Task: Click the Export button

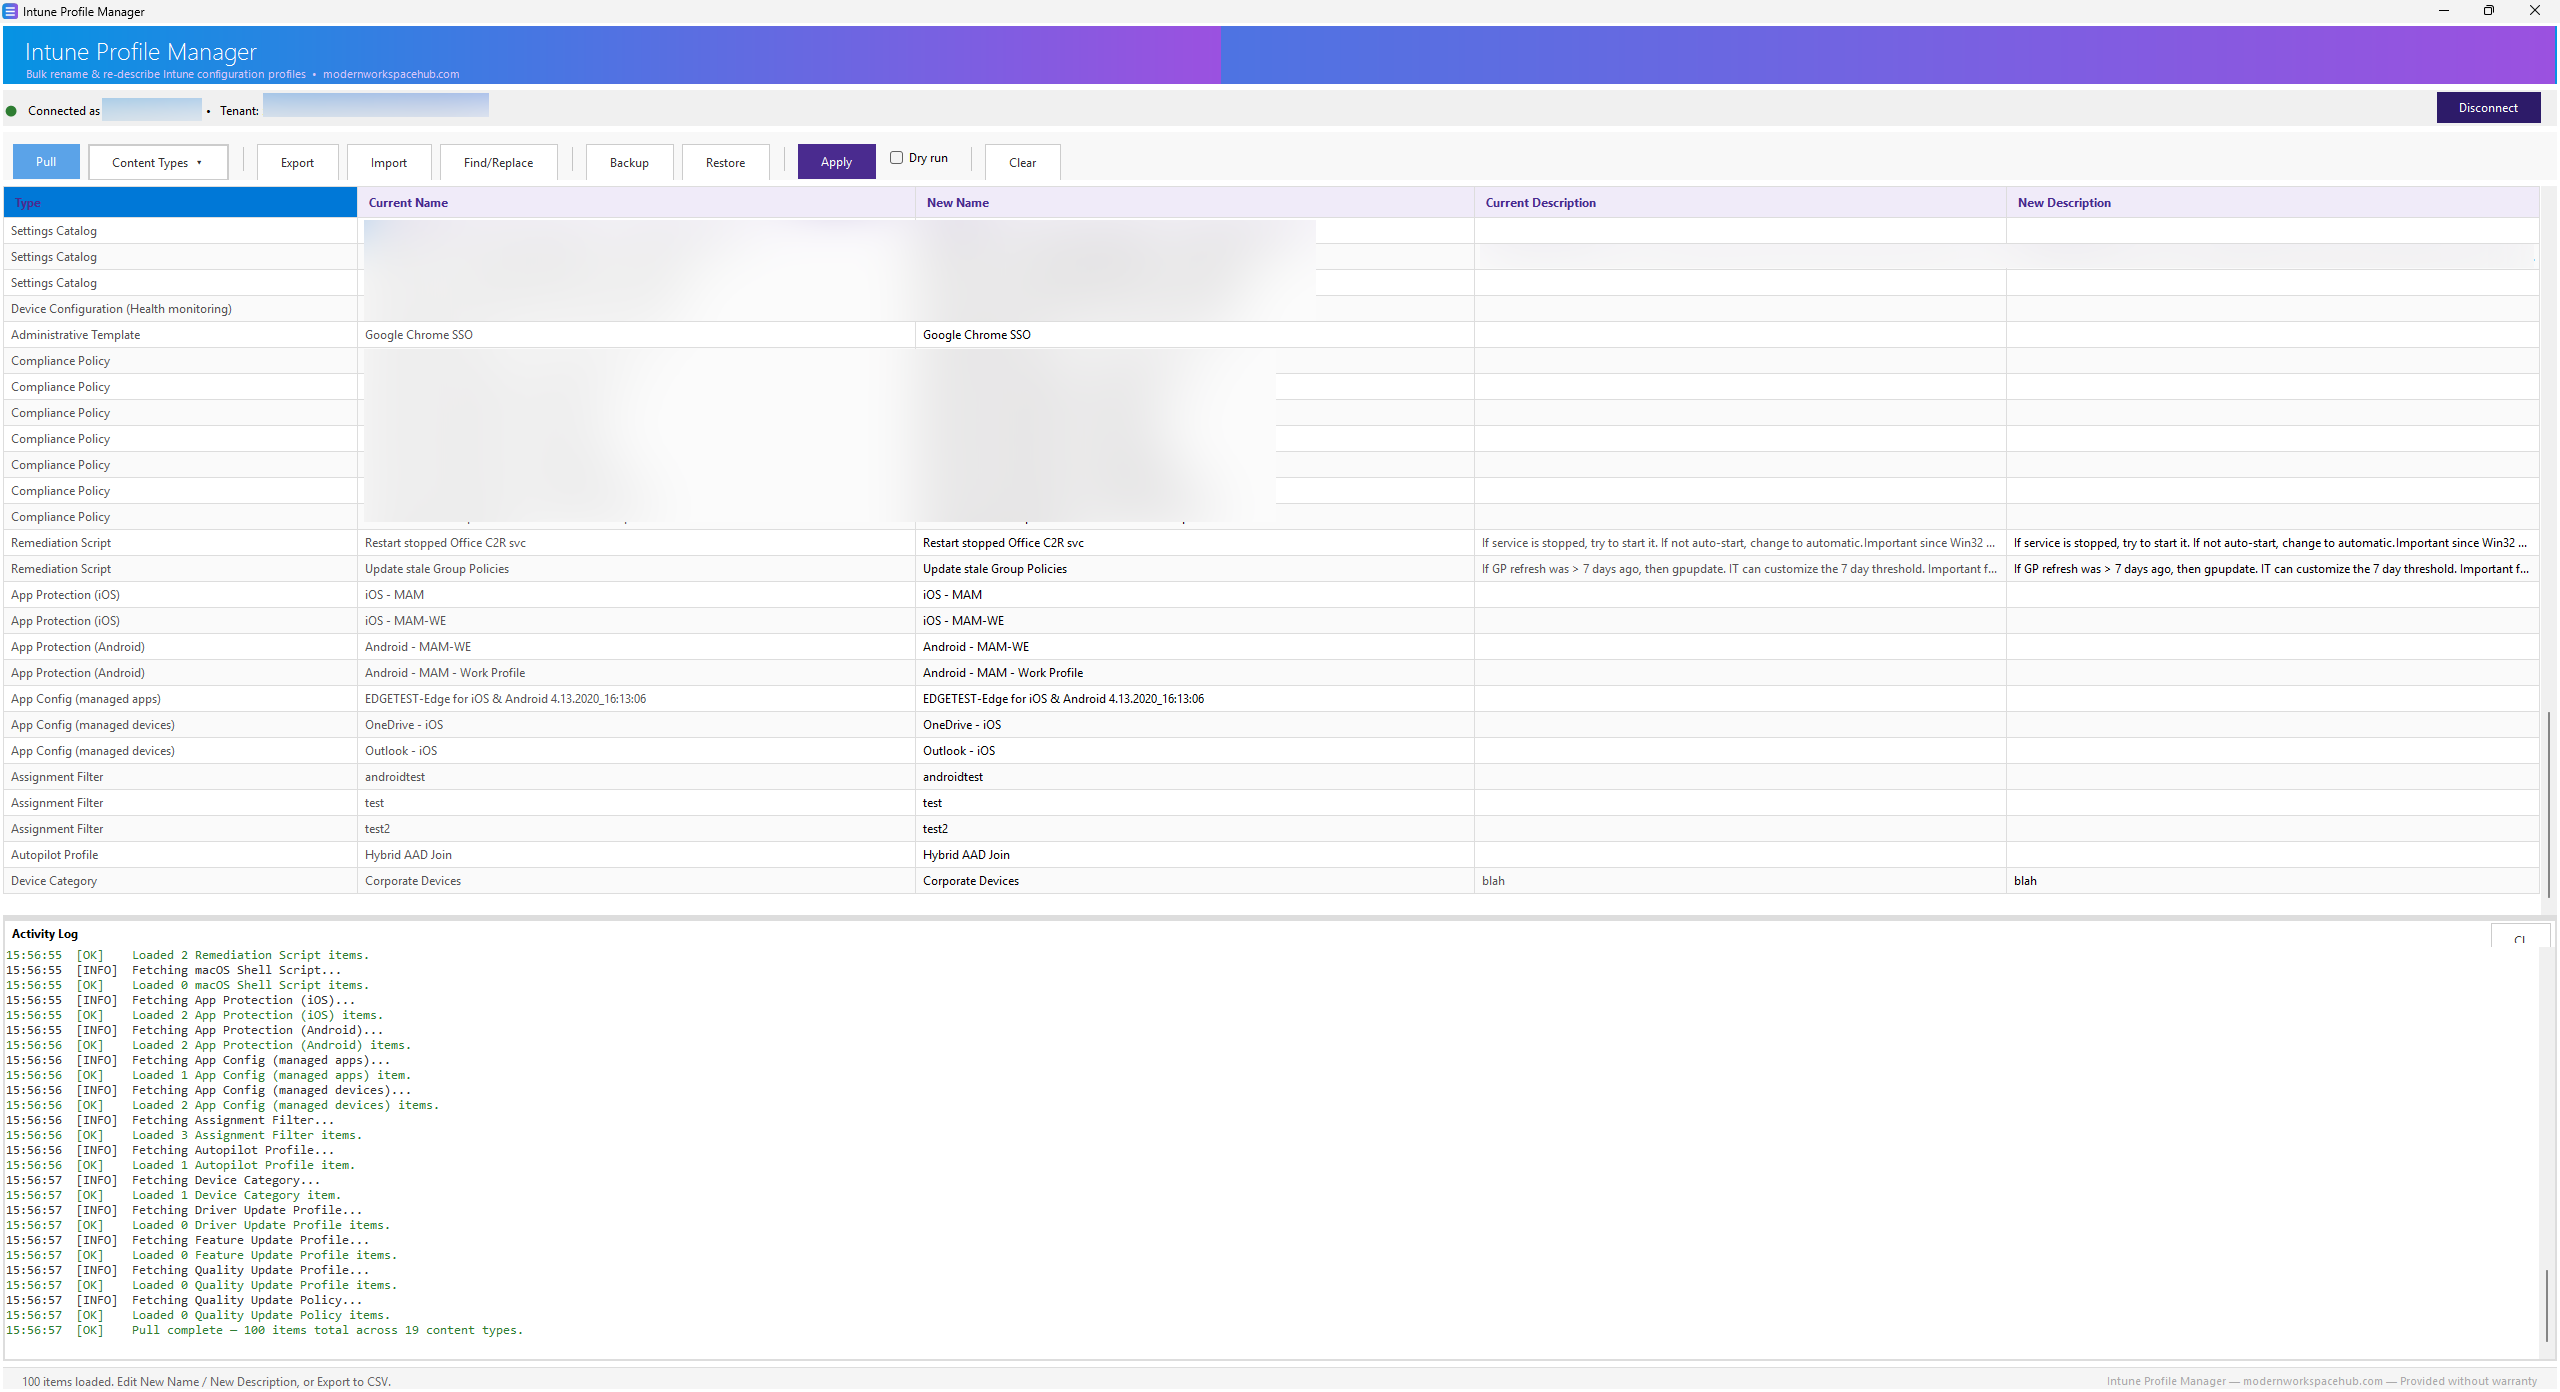Action: click(297, 163)
